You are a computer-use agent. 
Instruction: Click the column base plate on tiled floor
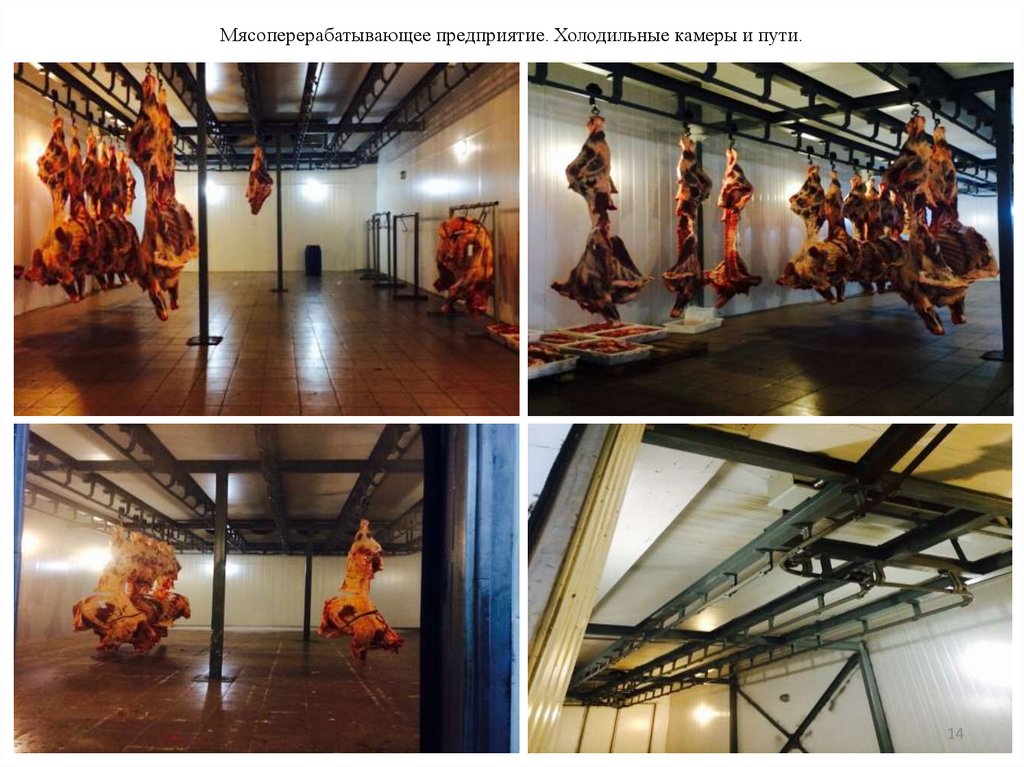pos(204,340)
